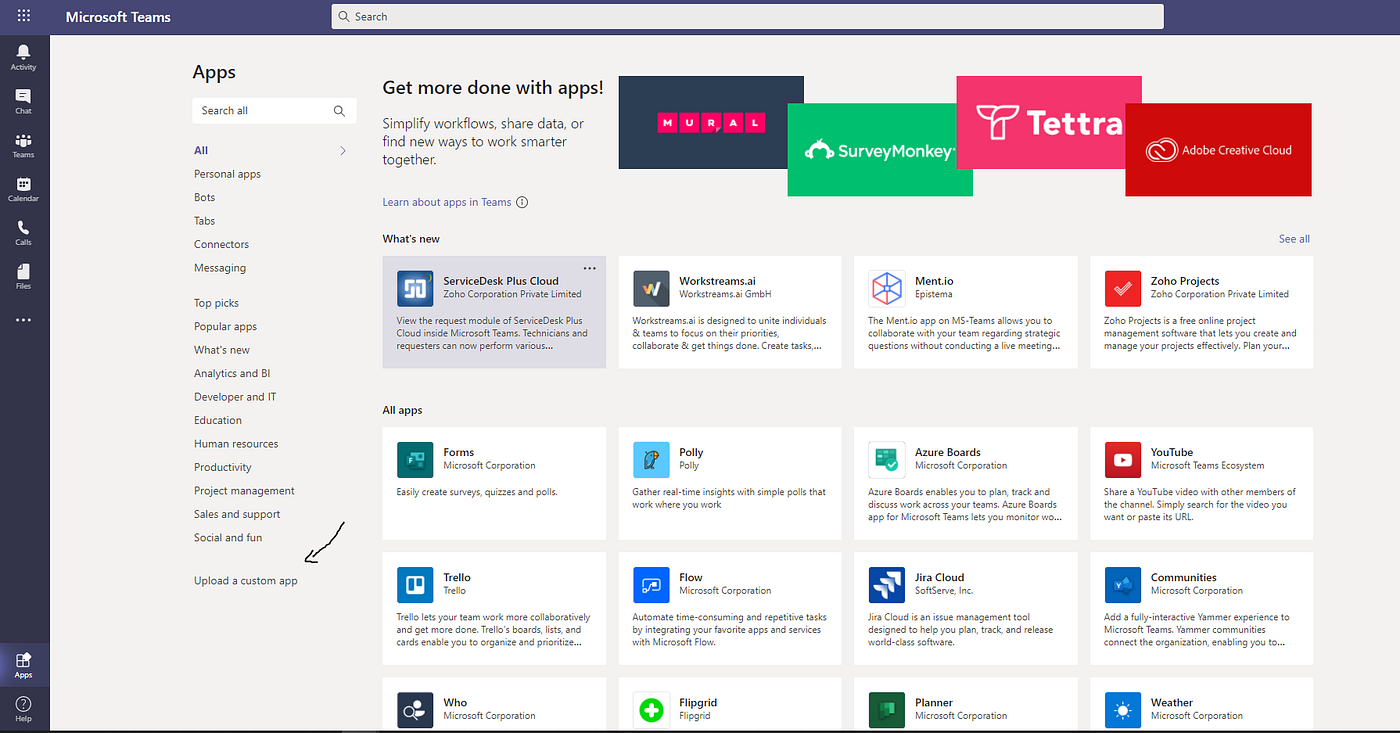Click the waffle app launcher icon
Screen dimensions: 1400x733
click(22, 16)
